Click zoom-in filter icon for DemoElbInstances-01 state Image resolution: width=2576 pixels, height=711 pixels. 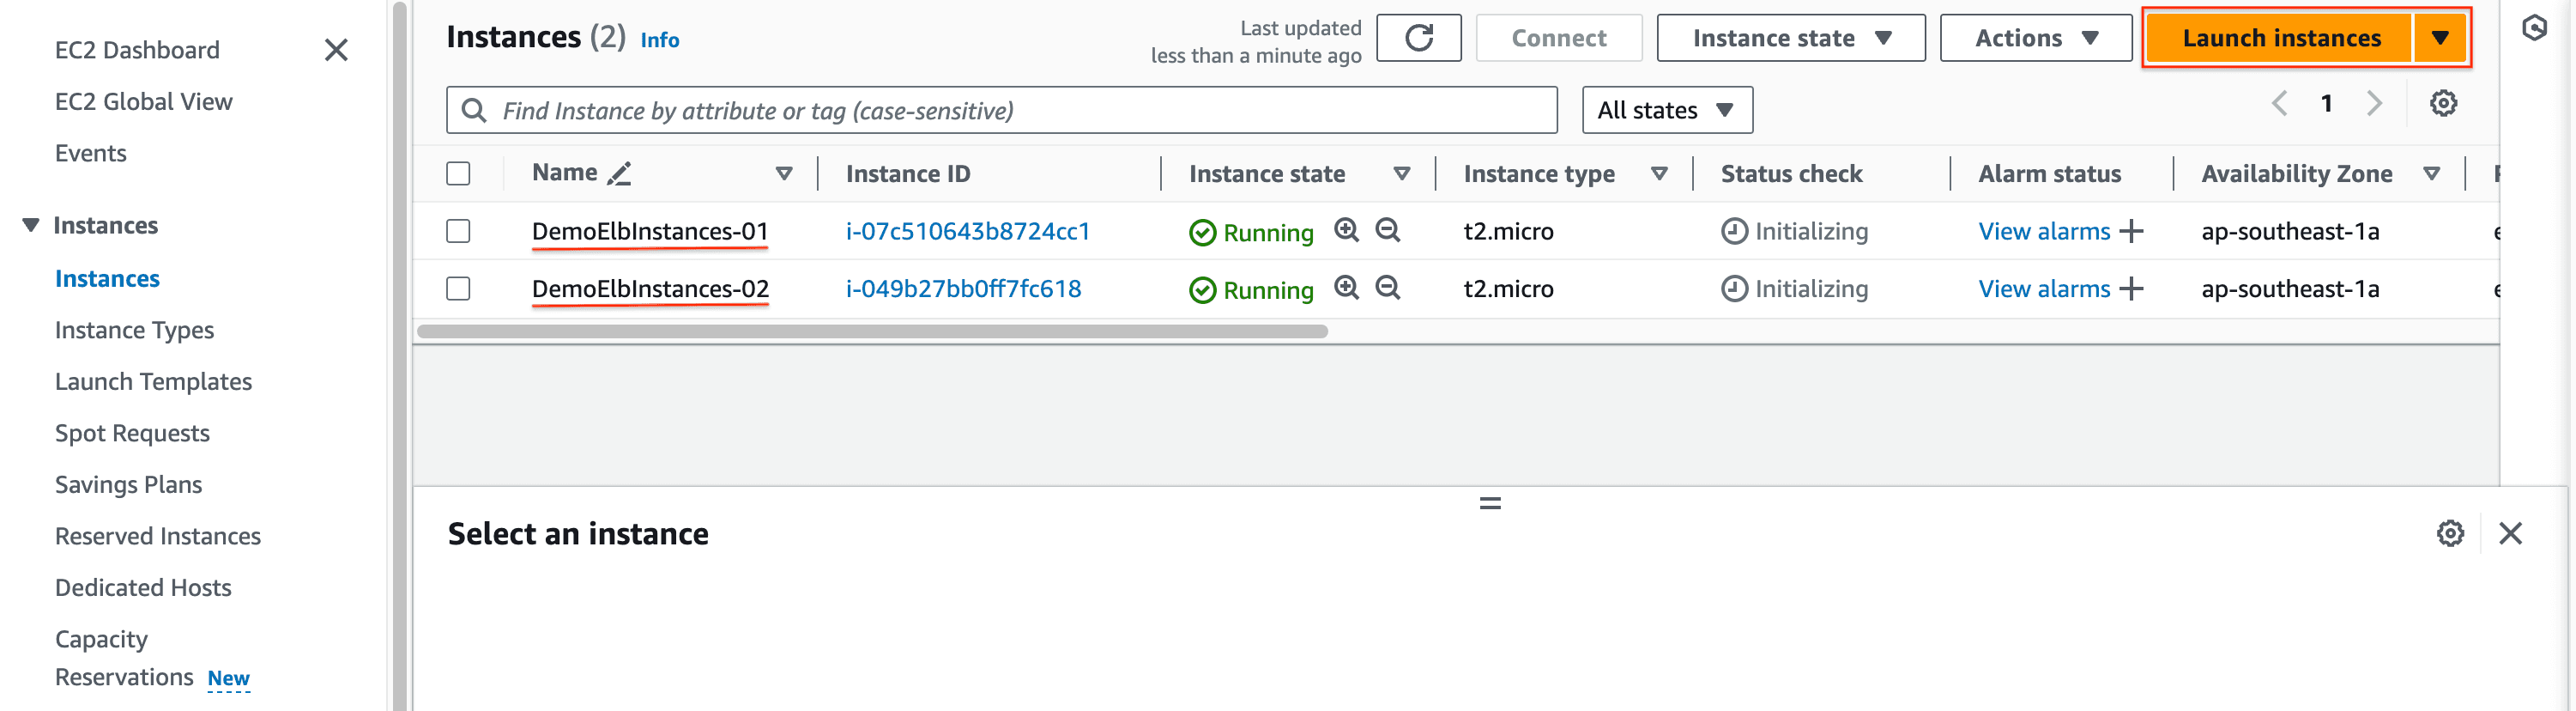(x=1346, y=230)
